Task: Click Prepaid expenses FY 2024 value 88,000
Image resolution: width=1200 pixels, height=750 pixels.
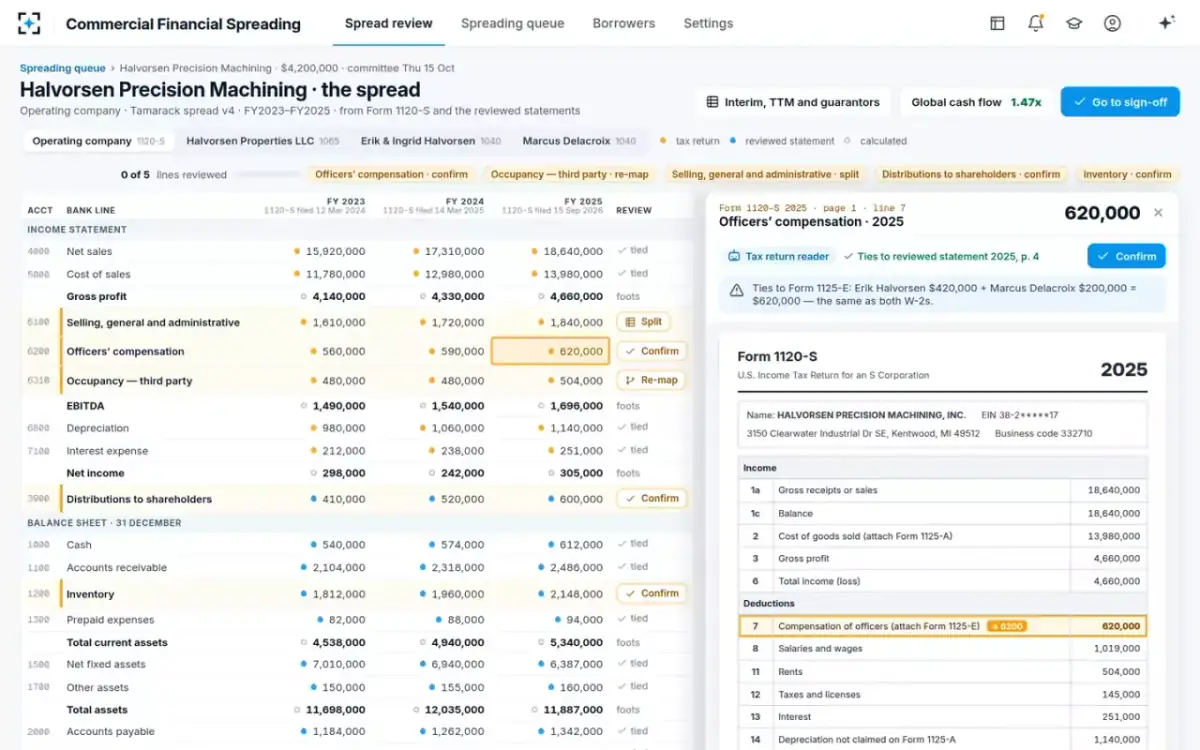Action: coord(466,620)
